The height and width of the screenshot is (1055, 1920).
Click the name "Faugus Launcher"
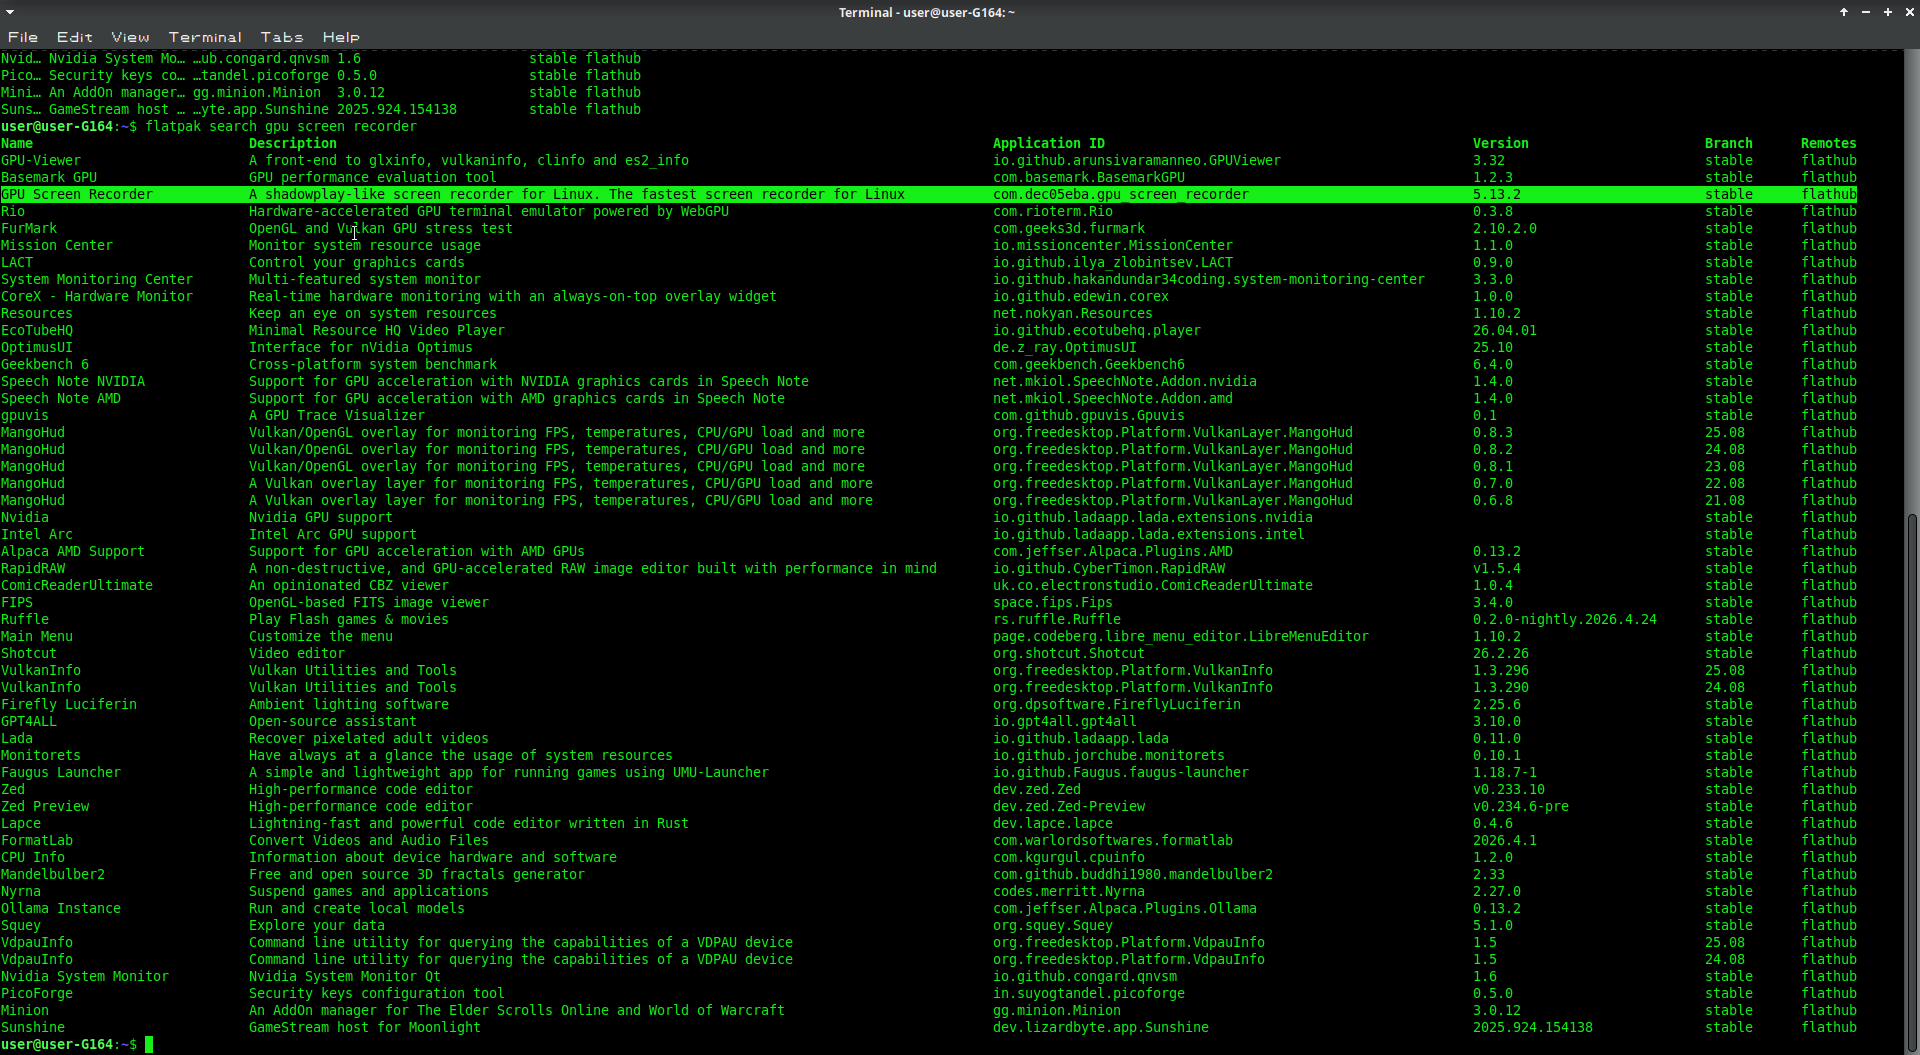(61, 773)
